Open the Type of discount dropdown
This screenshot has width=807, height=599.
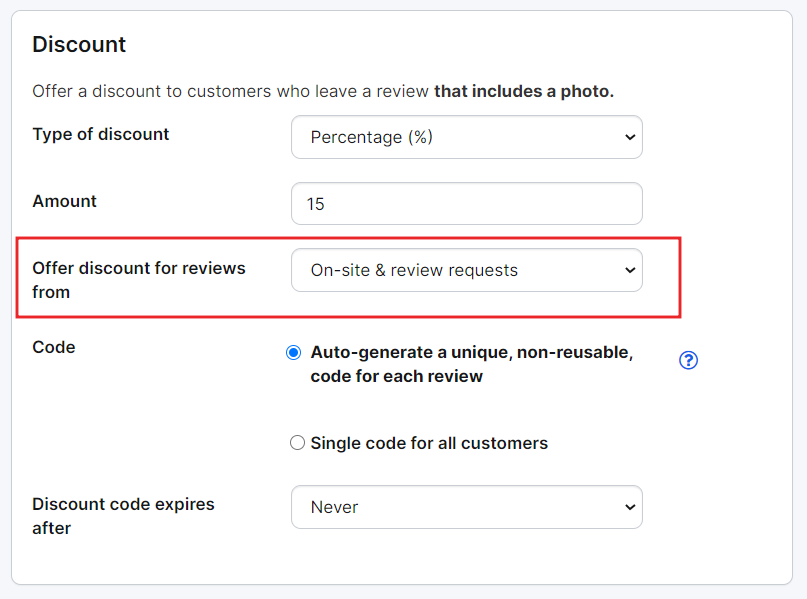(466, 137)
